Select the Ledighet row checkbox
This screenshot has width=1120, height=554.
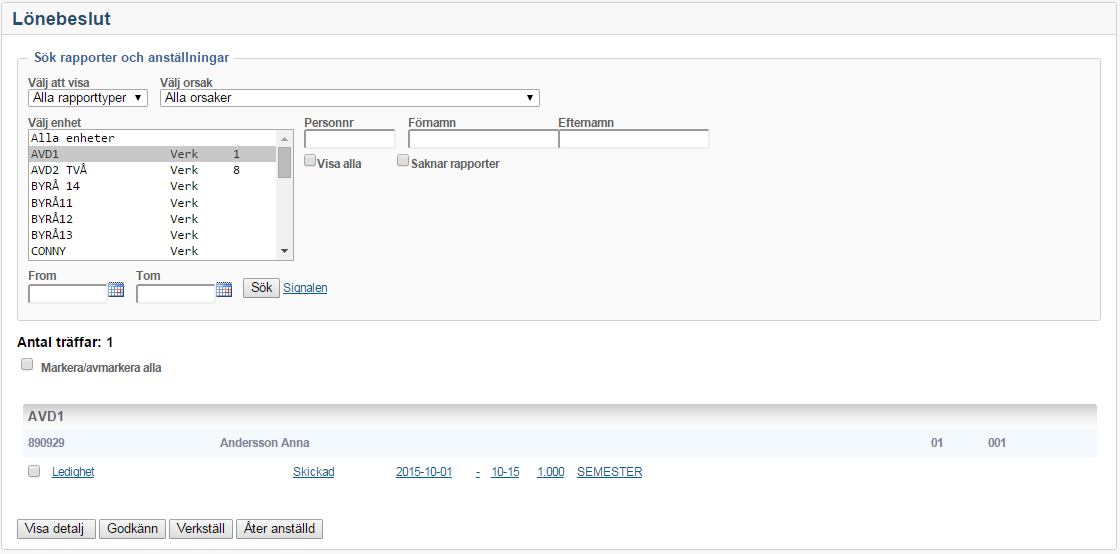[x=34, y=471]
